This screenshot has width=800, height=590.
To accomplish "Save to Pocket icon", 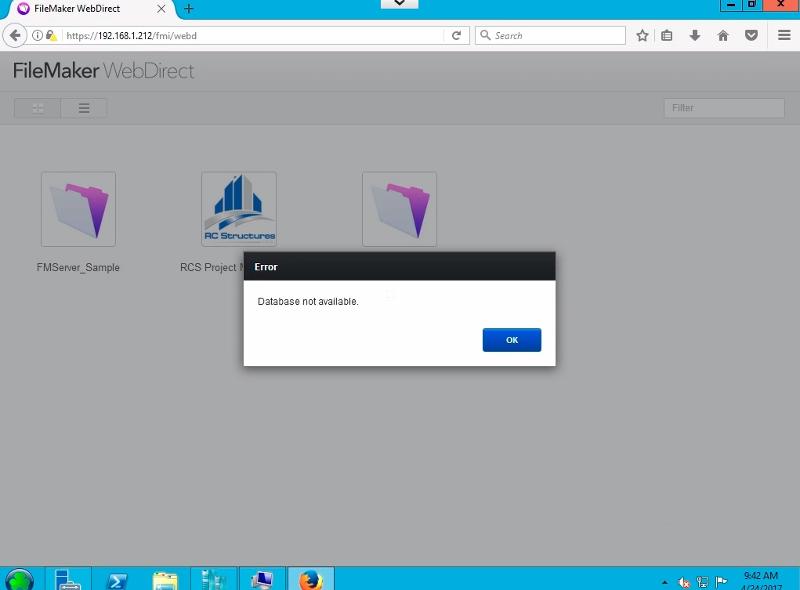I will pyautogui.click(x=751, y=36).
